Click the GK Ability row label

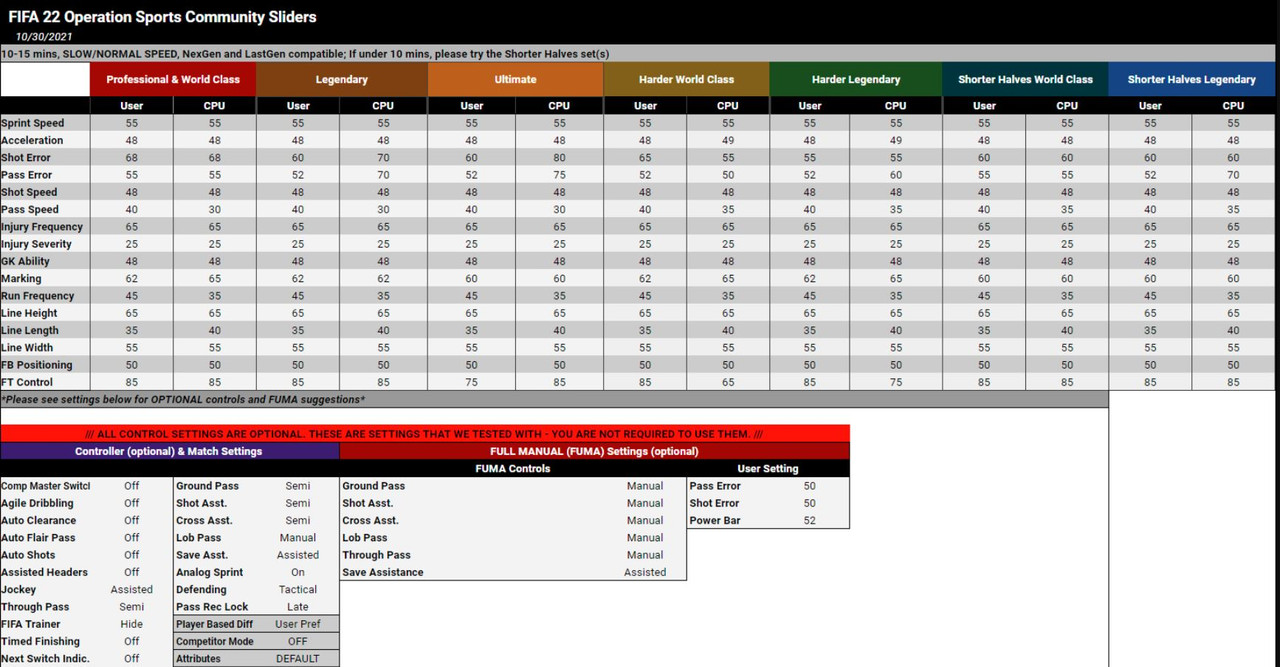pos(26,261)
